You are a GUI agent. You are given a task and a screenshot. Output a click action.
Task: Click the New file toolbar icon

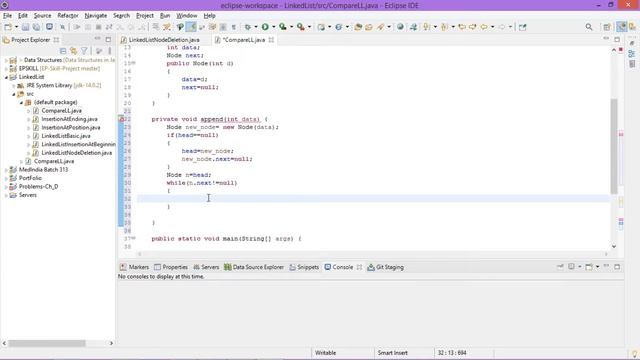[8, 27]
